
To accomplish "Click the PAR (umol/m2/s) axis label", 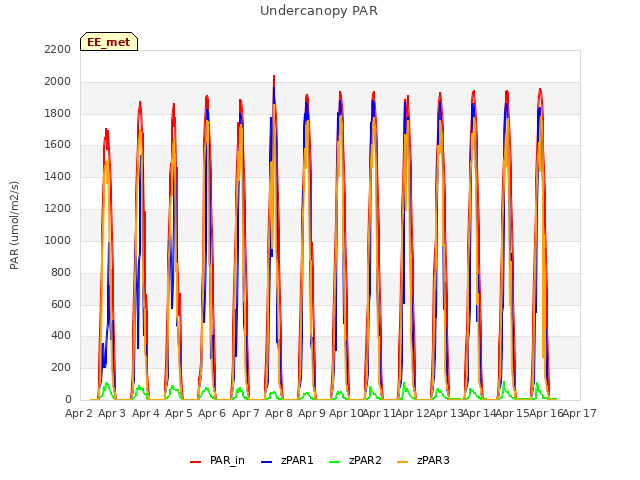I will 14,225.
